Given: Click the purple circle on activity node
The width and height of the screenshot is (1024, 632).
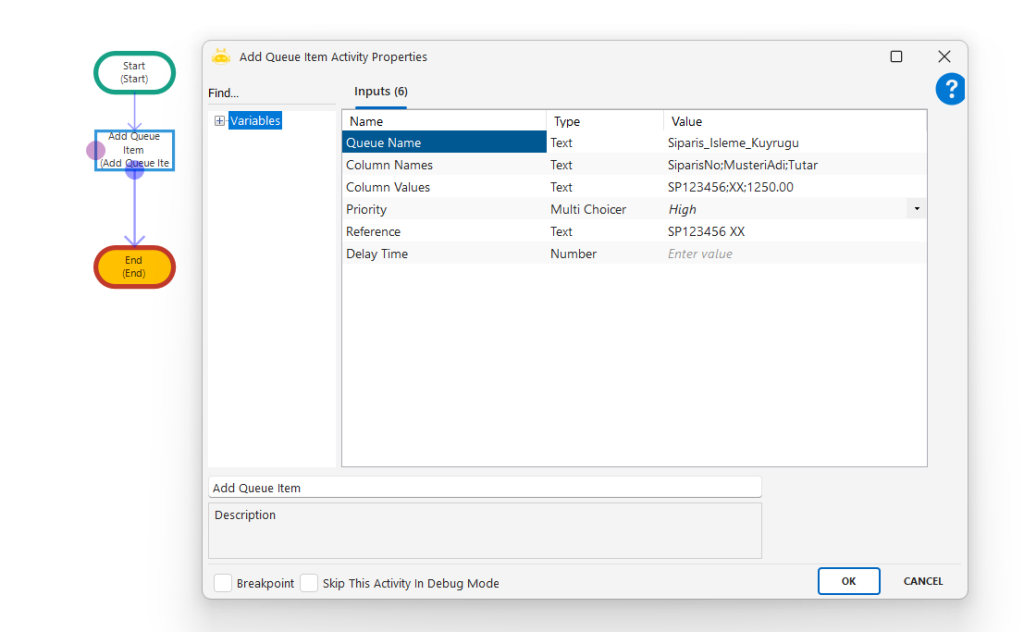Looking at the screenshot, I should (96, 151).
